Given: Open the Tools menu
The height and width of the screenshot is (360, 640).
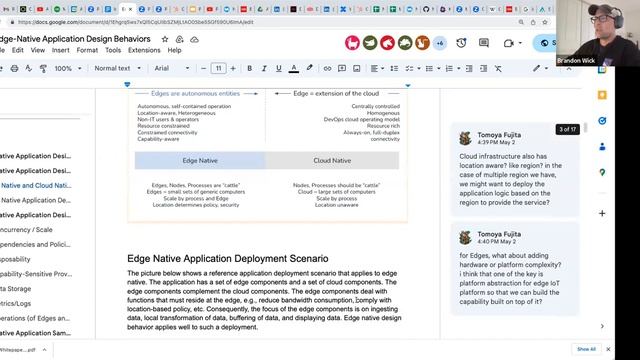Looking at the screenshot, I should pyautogui.click(x=113, y=50).
